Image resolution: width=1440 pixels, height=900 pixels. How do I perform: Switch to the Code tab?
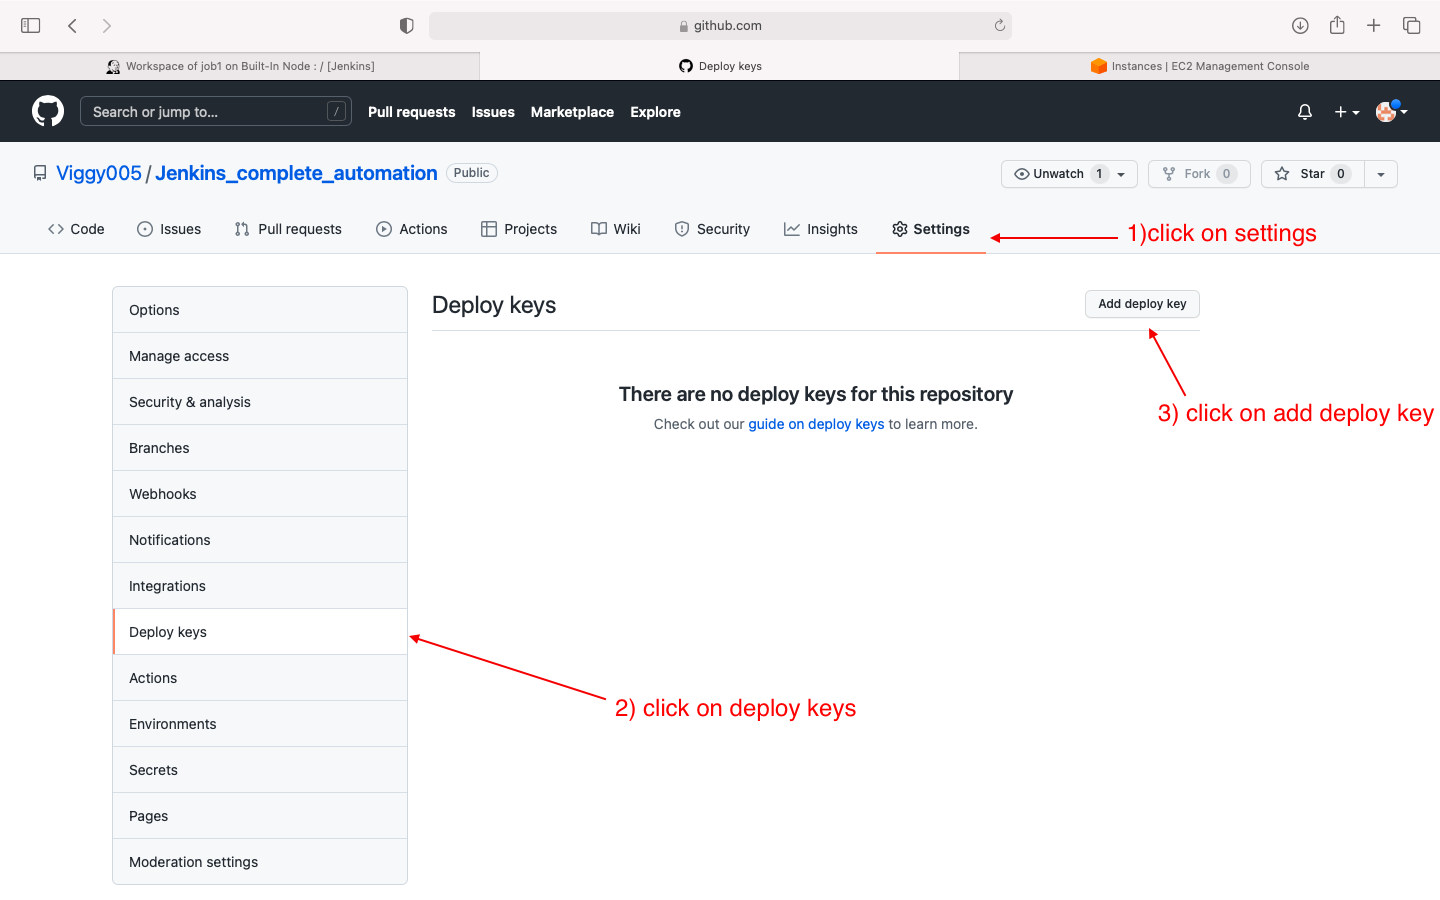click(x=76, y=229)
